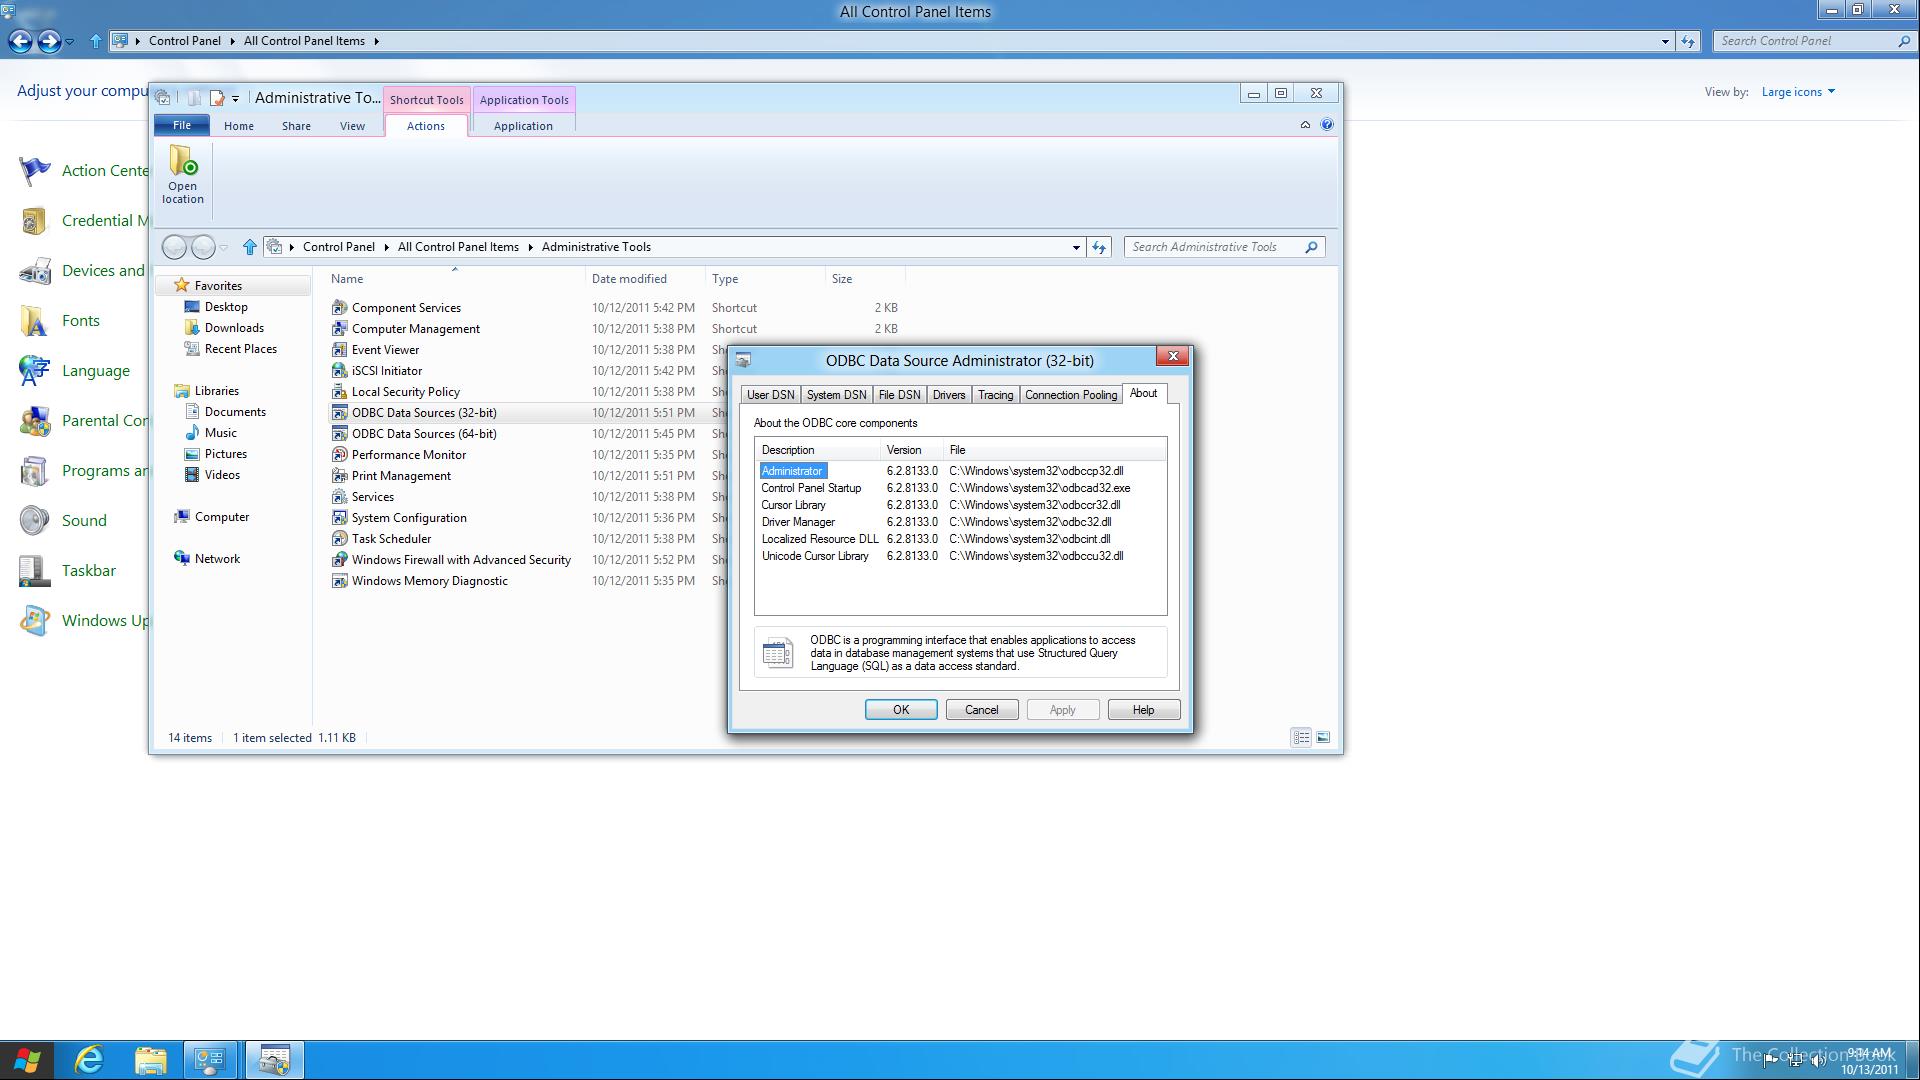Expand the Administrative Tools address bar dropdown
This screenshot has width=1920, height=1080.
coord(1076,247)
